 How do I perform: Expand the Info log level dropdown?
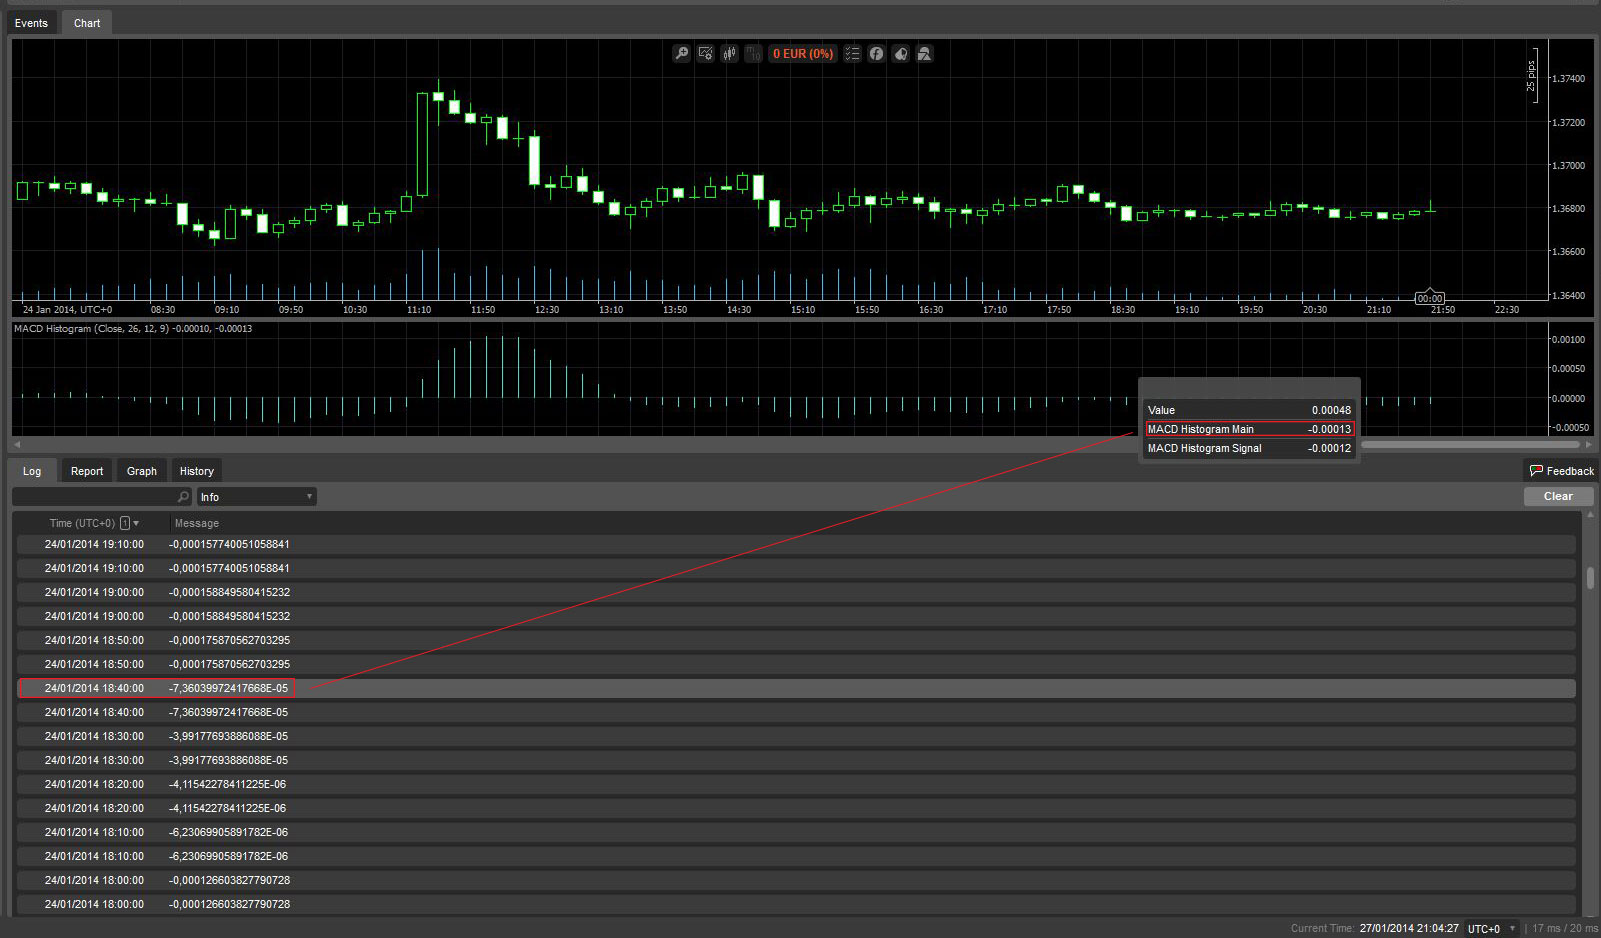(256, 497)
